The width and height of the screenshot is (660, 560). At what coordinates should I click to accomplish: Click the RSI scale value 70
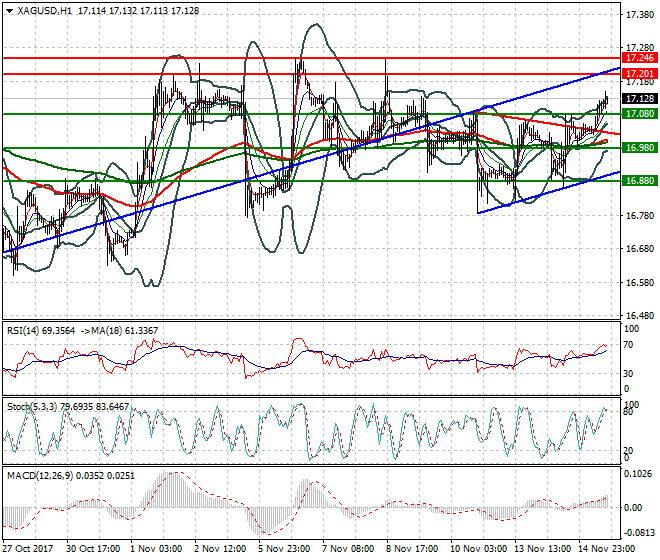[x=628, y=345]
